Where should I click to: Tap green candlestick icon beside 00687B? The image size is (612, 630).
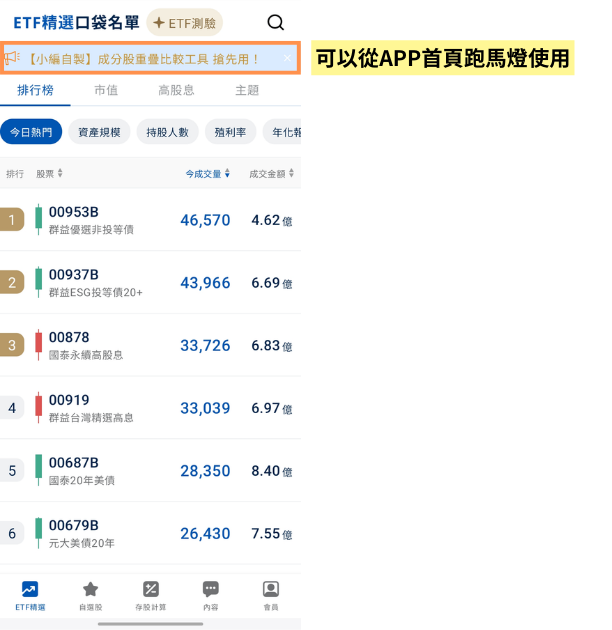click(x=39, y=470)
